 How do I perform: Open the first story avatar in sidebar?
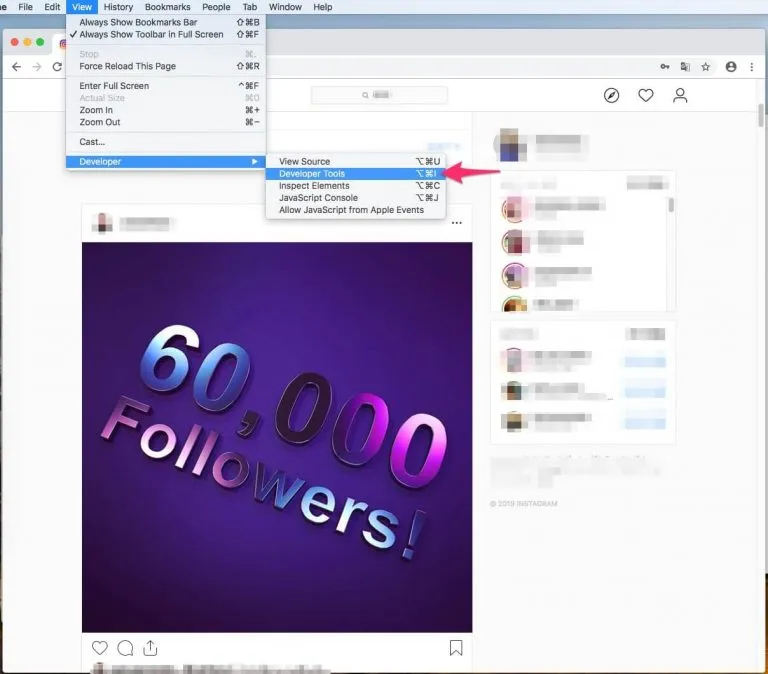(514, 209)
